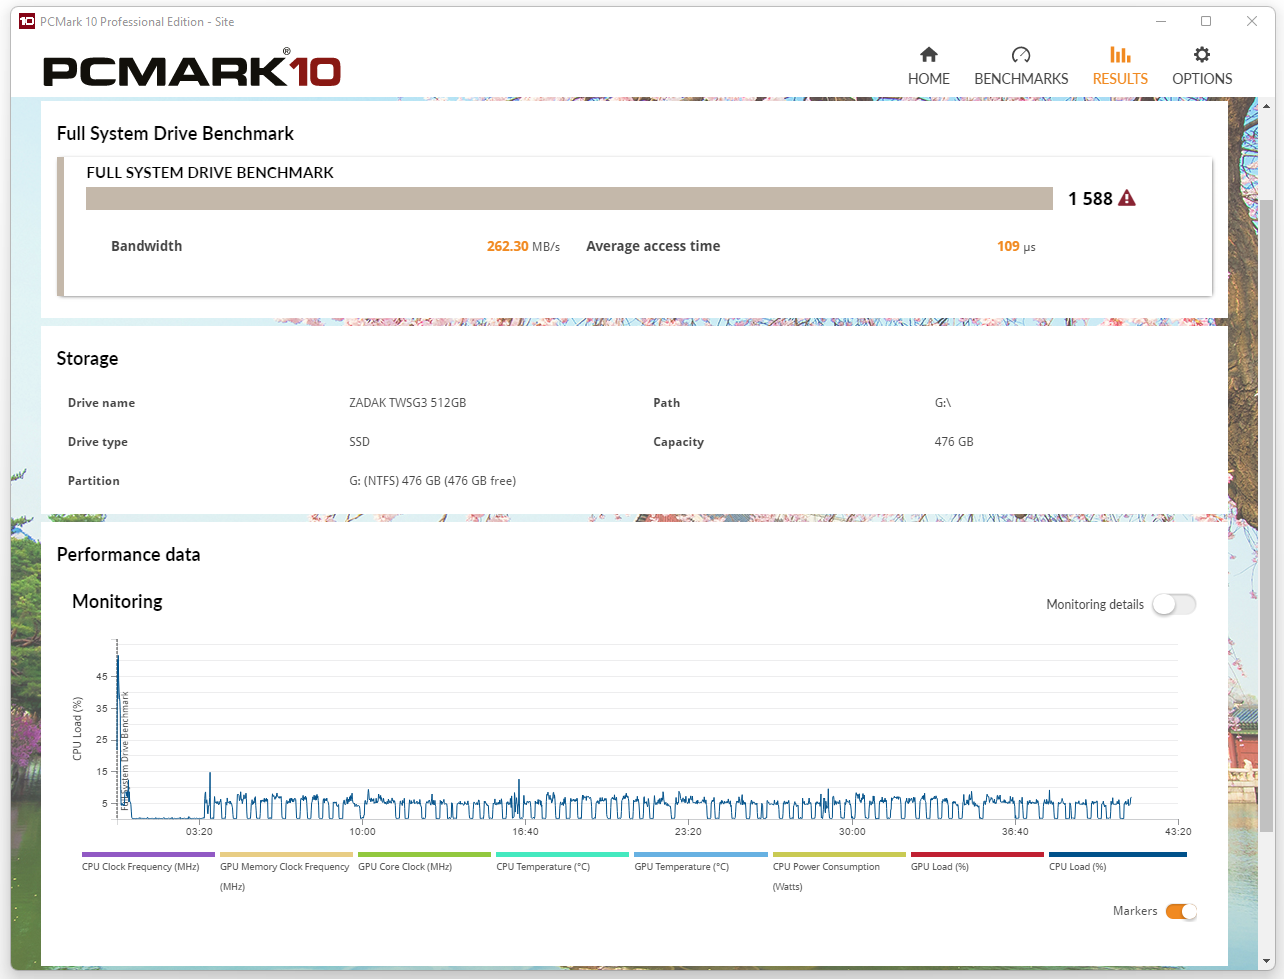Click the CPU load graph area
The width and height of the screenshot is (1284, 979).
pos(647,731)
